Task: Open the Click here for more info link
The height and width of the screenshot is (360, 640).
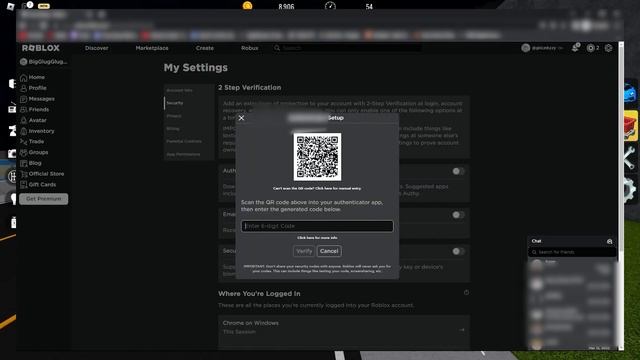Action: pos(317,238)
